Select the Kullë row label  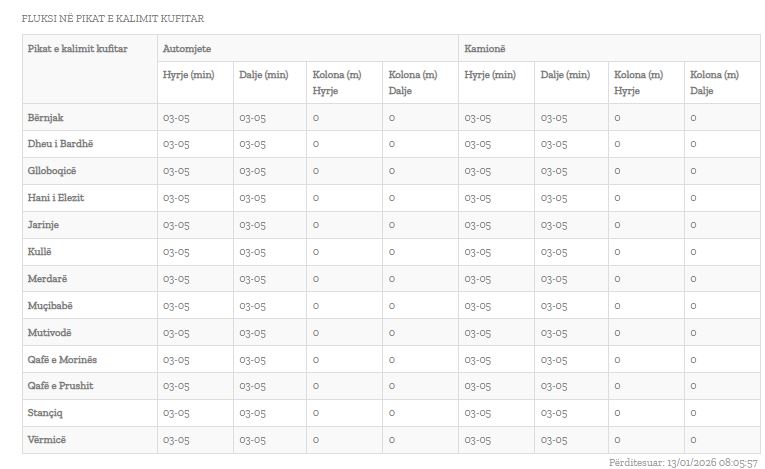tap(39, 252)
